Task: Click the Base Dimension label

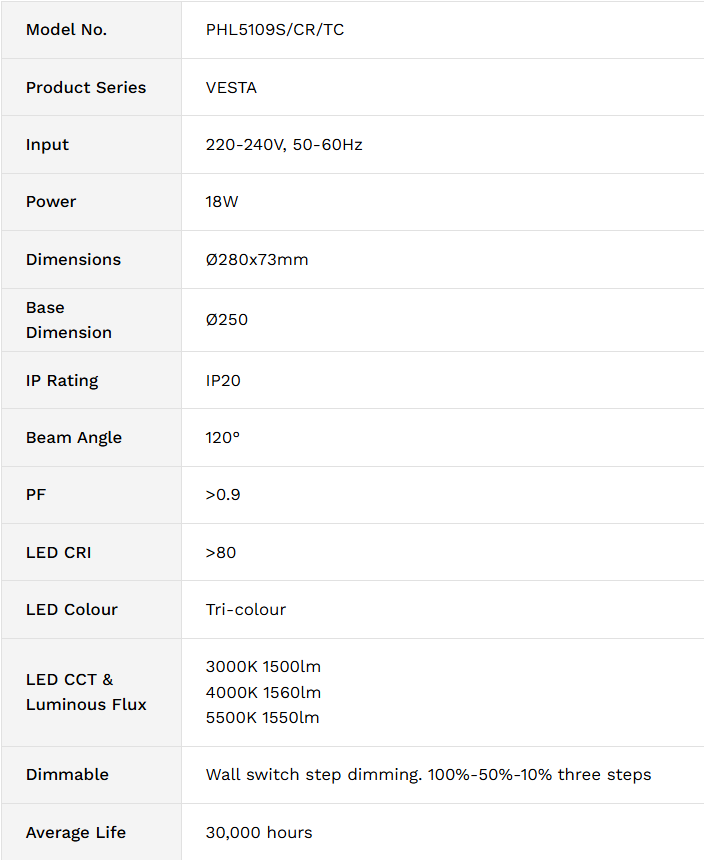Action: click(69, 320)
